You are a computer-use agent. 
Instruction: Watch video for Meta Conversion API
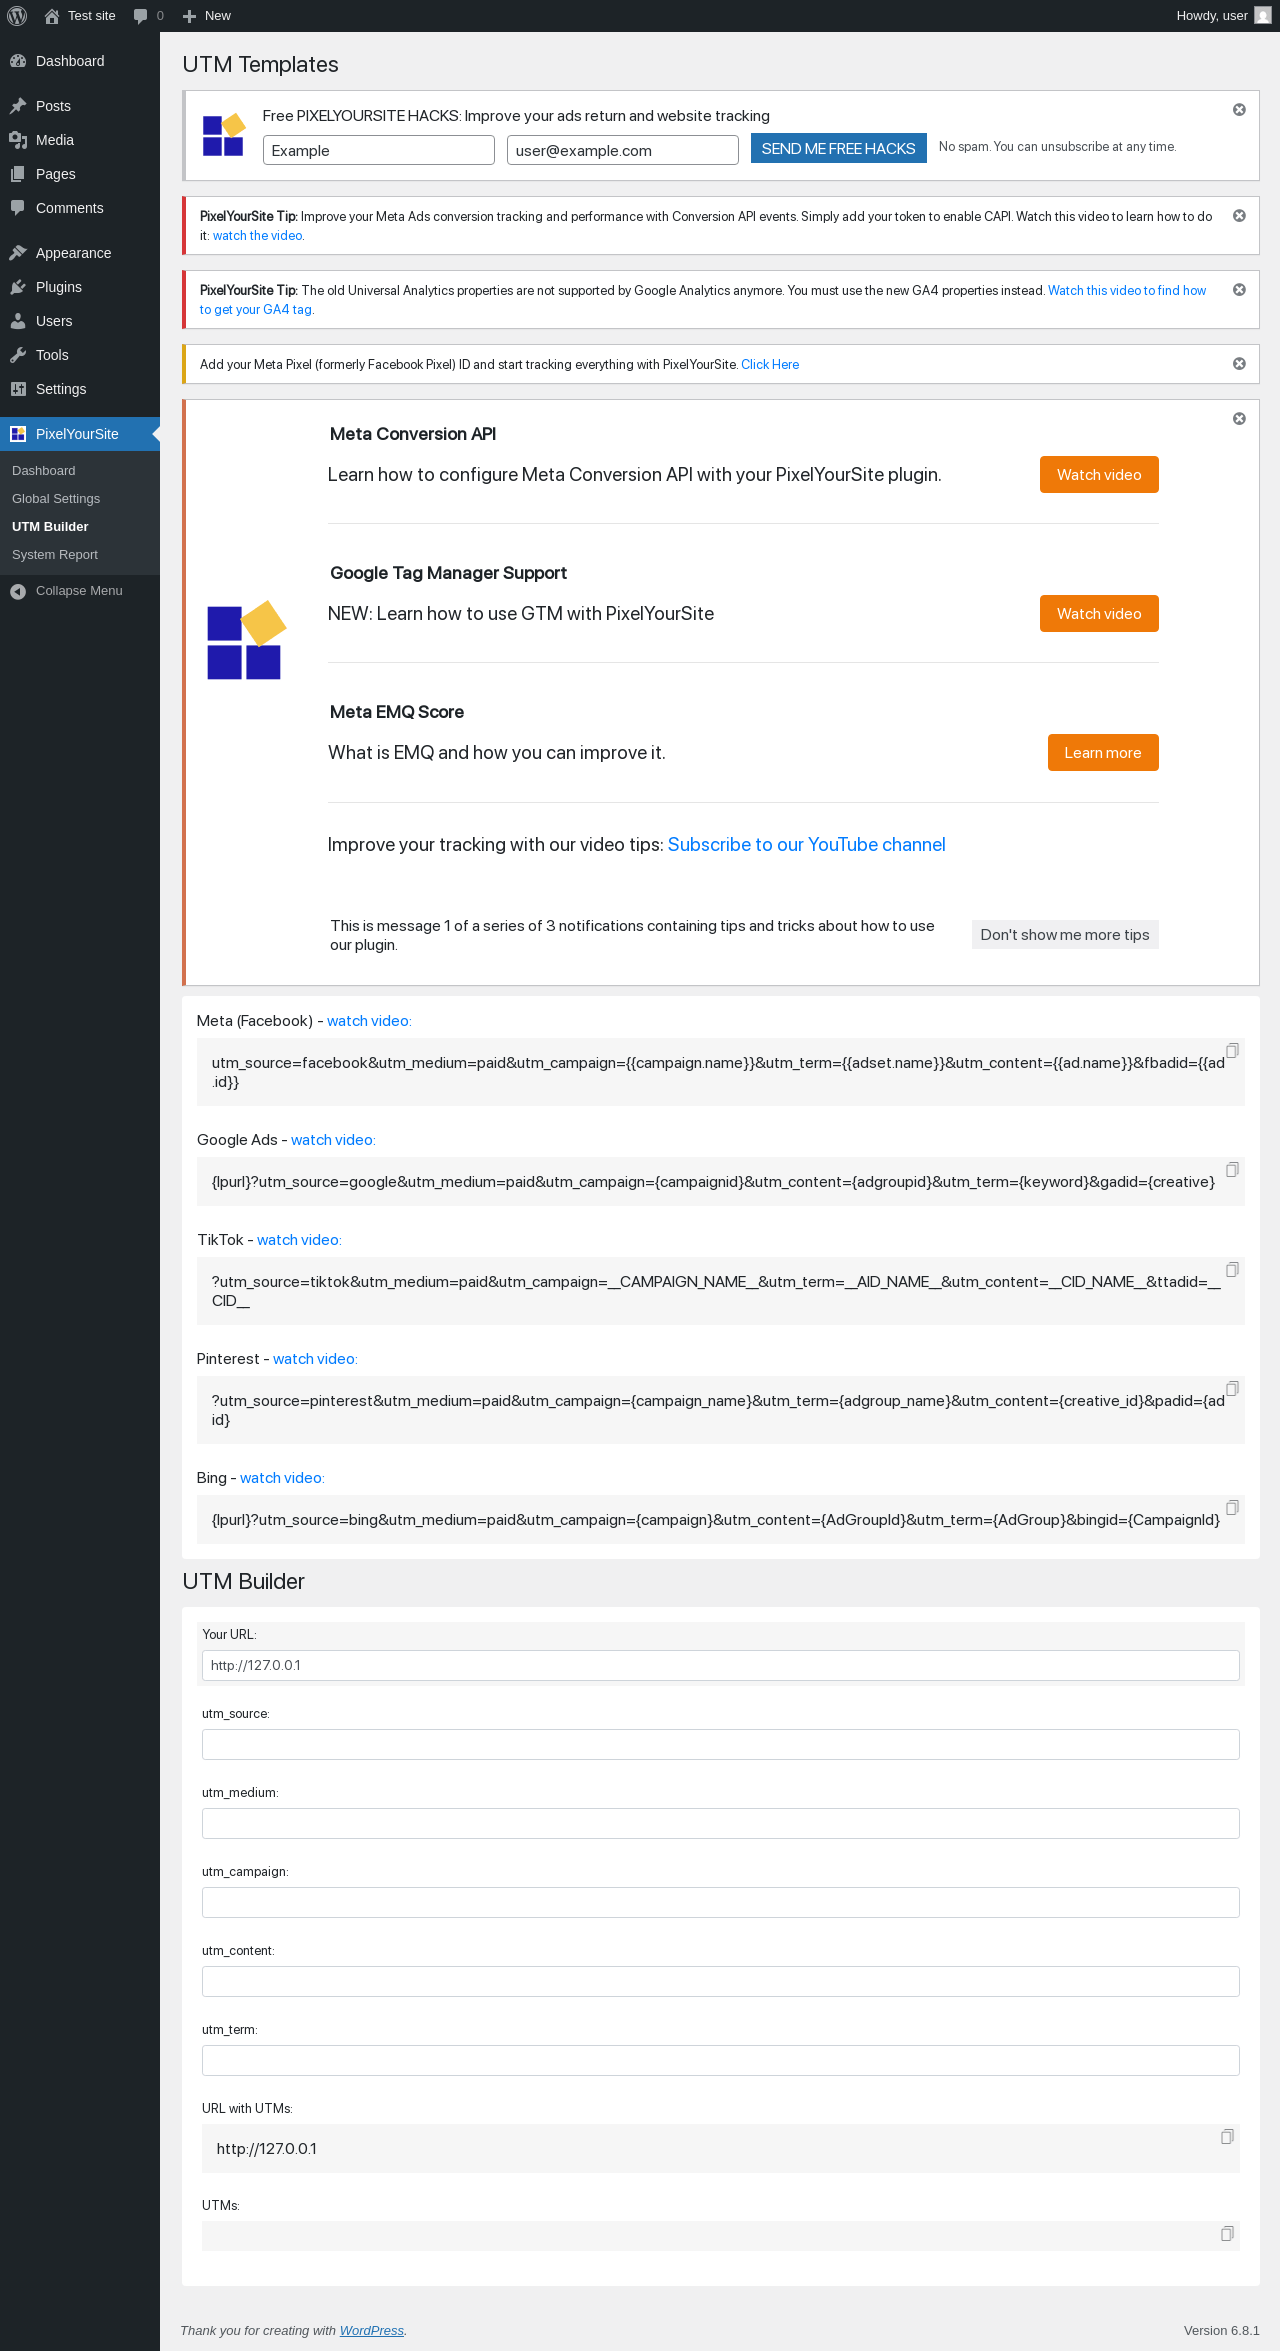(1099, 475)
